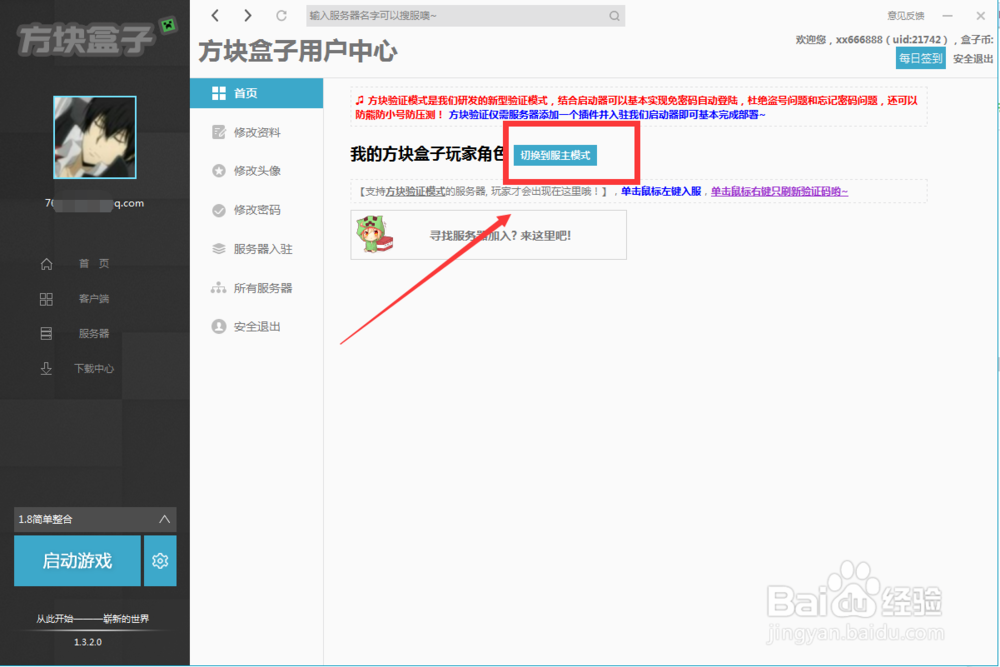Expand the 1.8简单整合 version selector
The height and width of the screenshot is (667, 1000).
click(95, 519)
